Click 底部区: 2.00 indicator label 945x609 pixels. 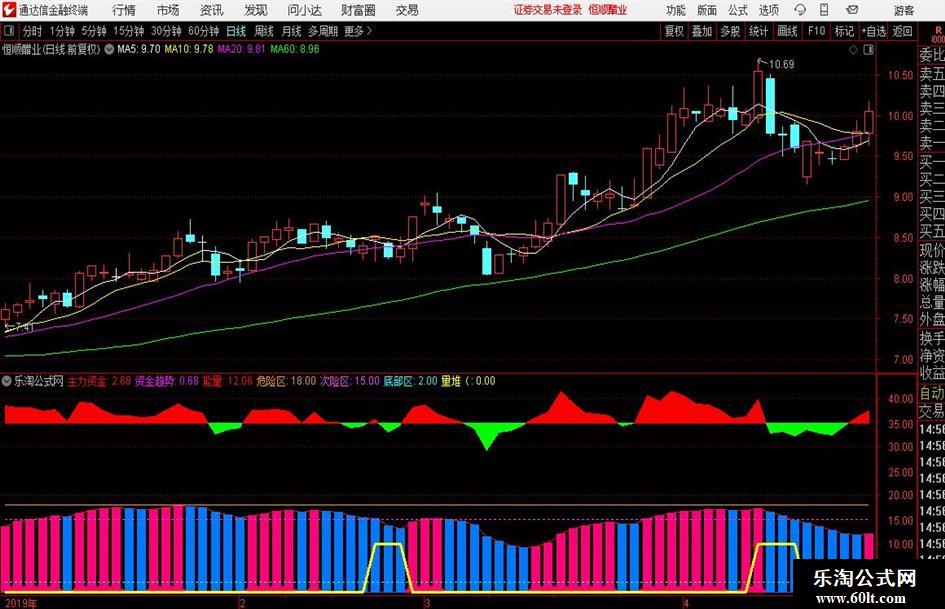[410, 381]
